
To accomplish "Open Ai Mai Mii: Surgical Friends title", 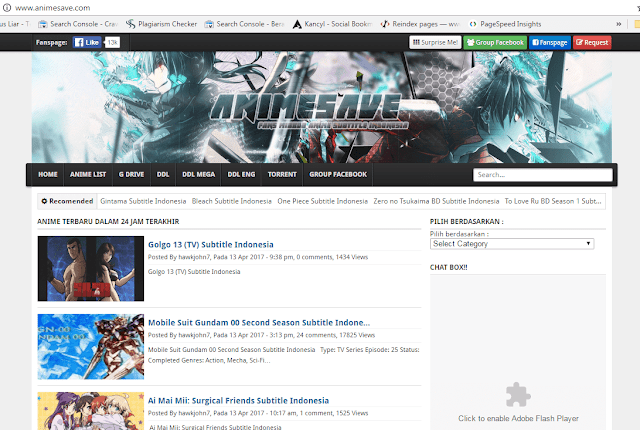I will tap(238, 400).
